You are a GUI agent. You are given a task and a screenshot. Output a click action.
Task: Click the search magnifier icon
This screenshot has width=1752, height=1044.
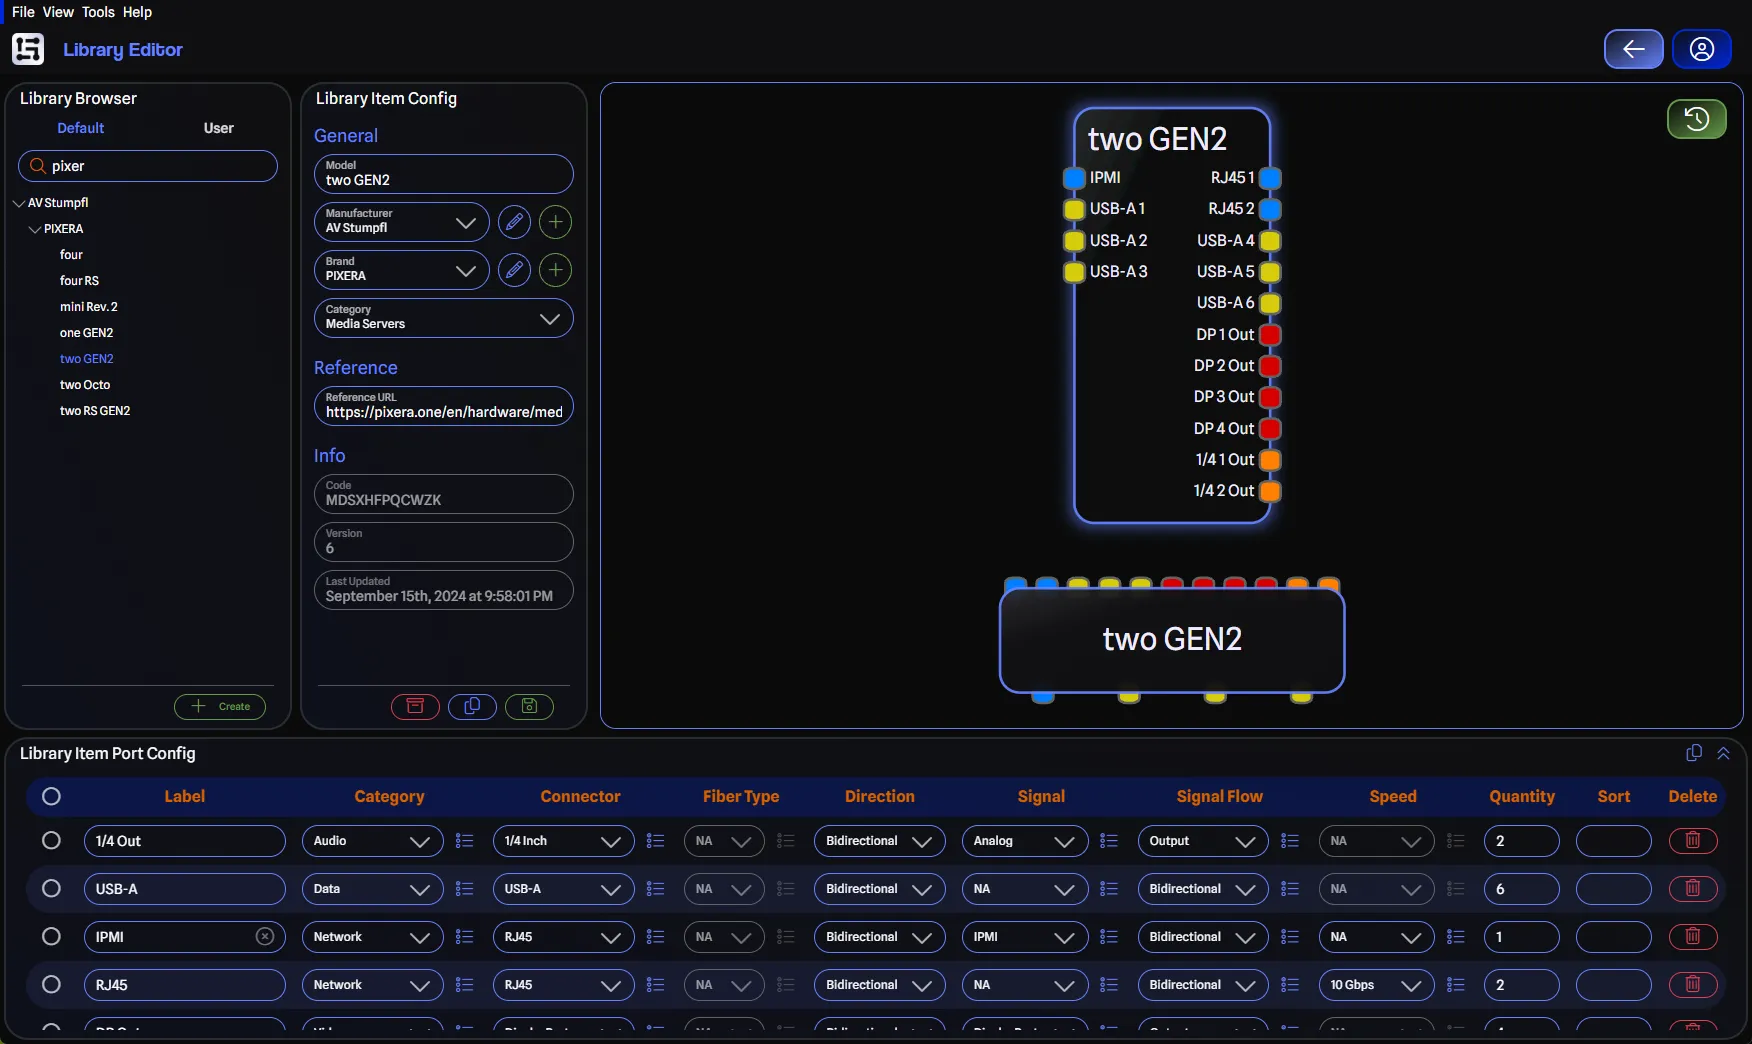coord(38,166)
